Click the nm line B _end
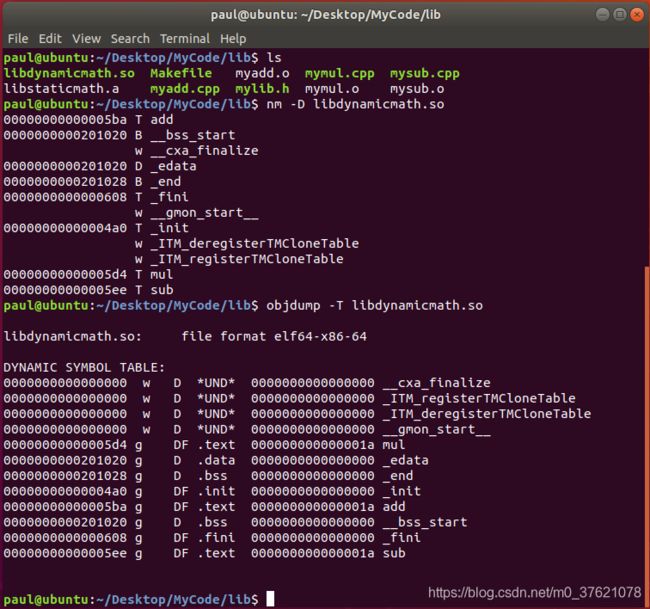Viewport: 650px width, 609px height. (92, 182)
